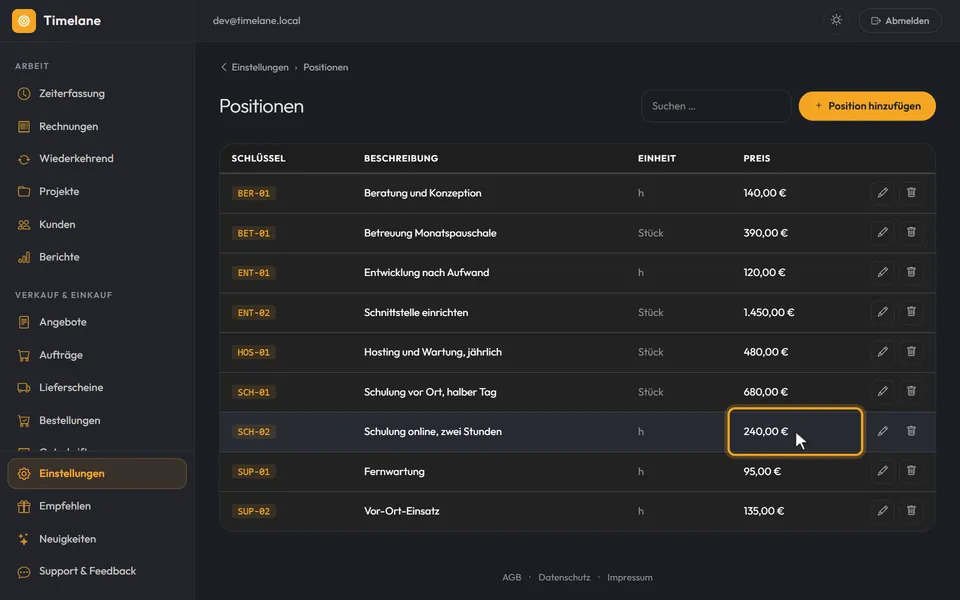Select the Beratung und Konzeption description
Image resolution: width=960 pixels, height=600 pixels.
click(422, 193)
